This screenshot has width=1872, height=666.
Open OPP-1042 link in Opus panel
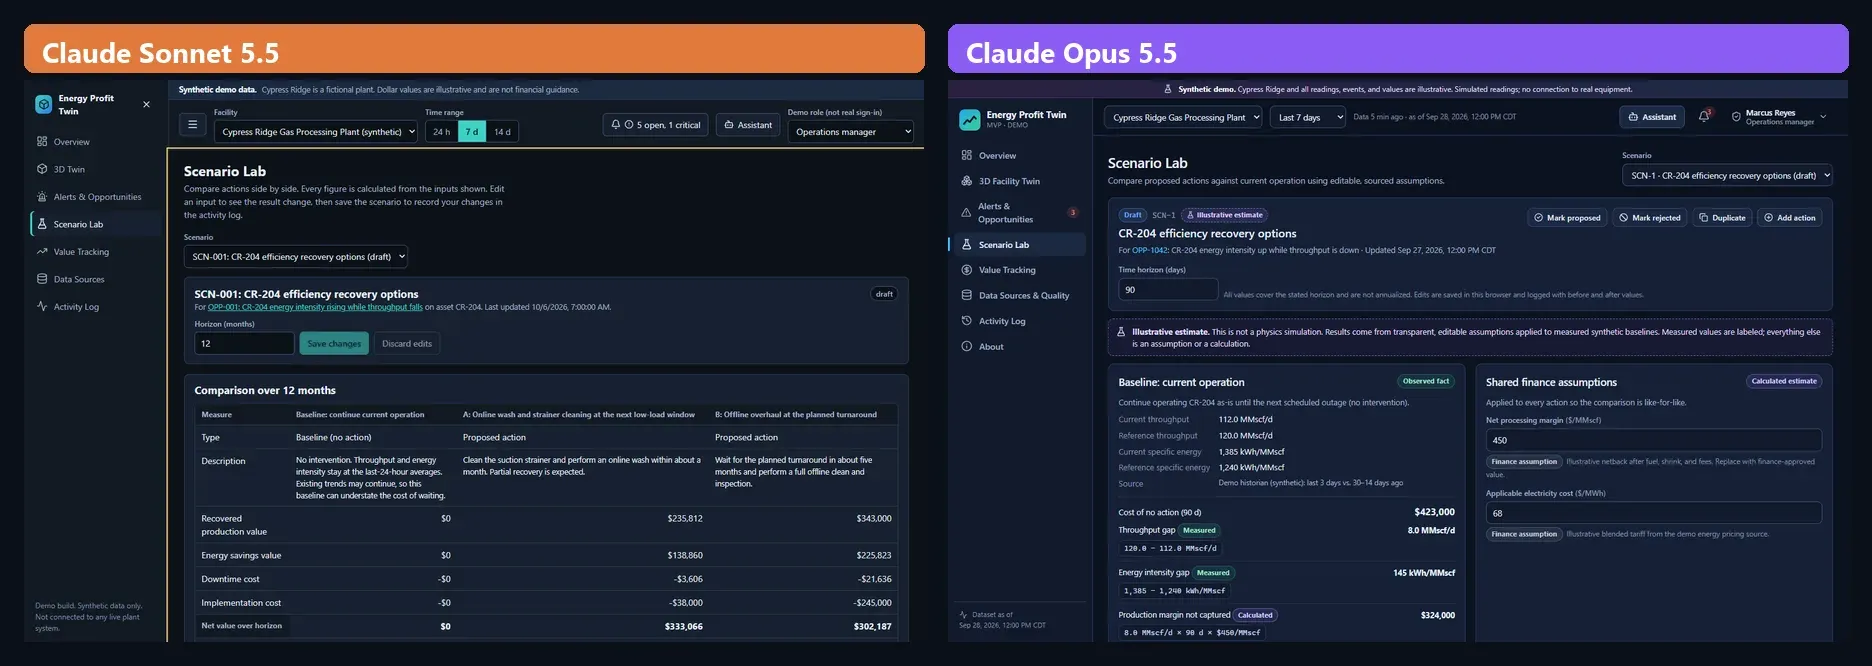pos(1150,250)
